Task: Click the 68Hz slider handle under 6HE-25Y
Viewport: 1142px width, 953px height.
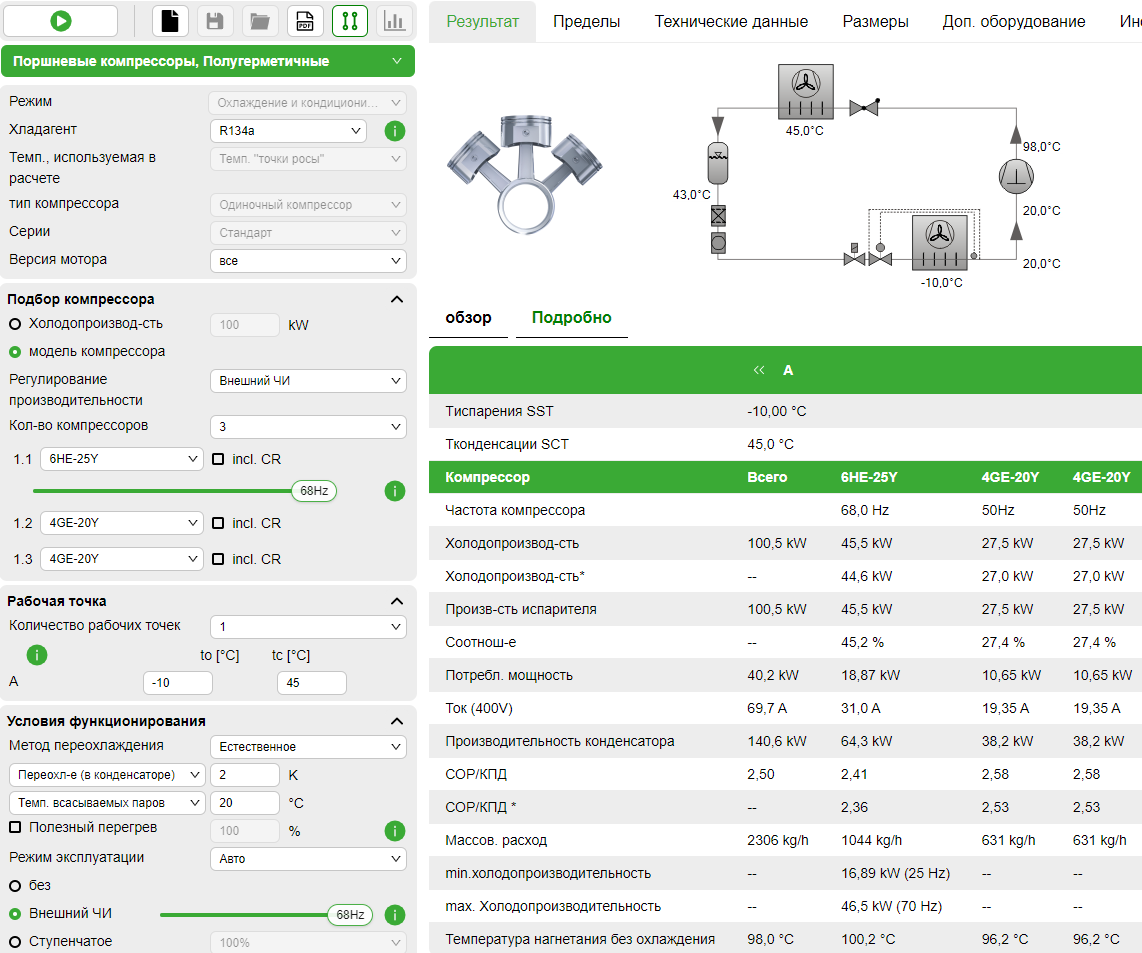Action: click(313, 491)
